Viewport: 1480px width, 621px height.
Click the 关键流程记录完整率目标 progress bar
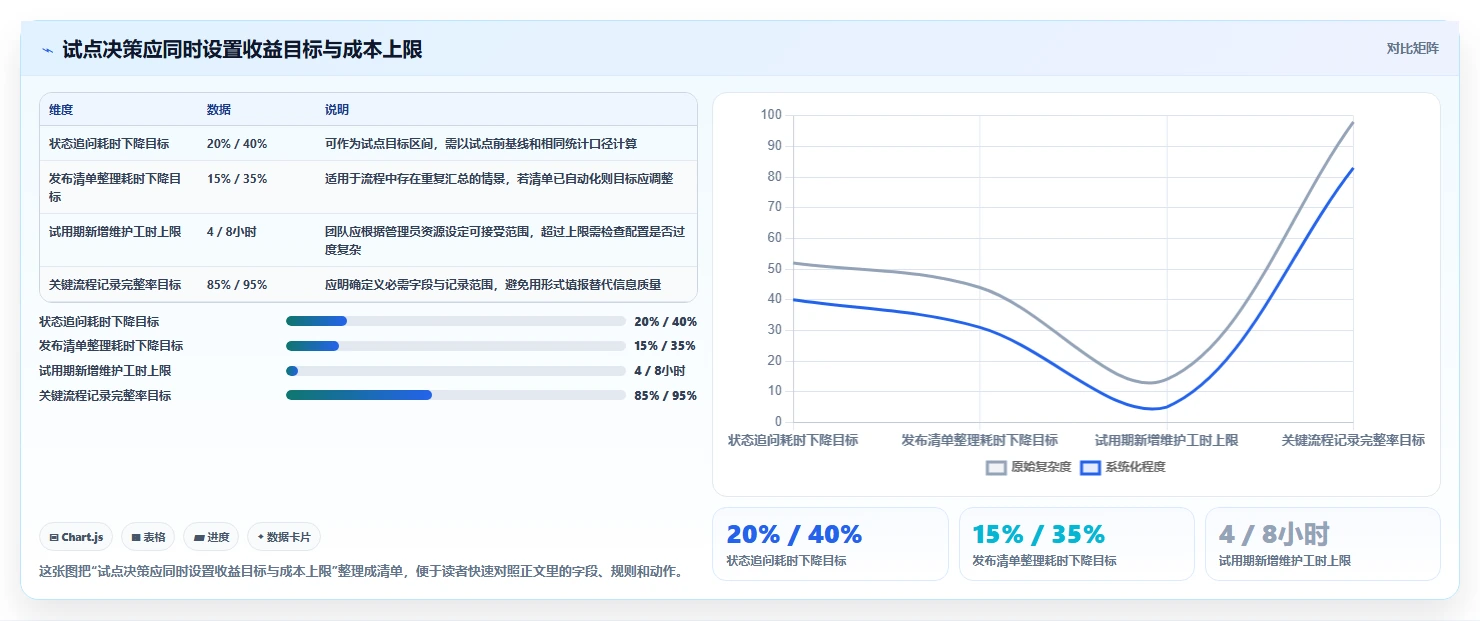coord(455,395)
